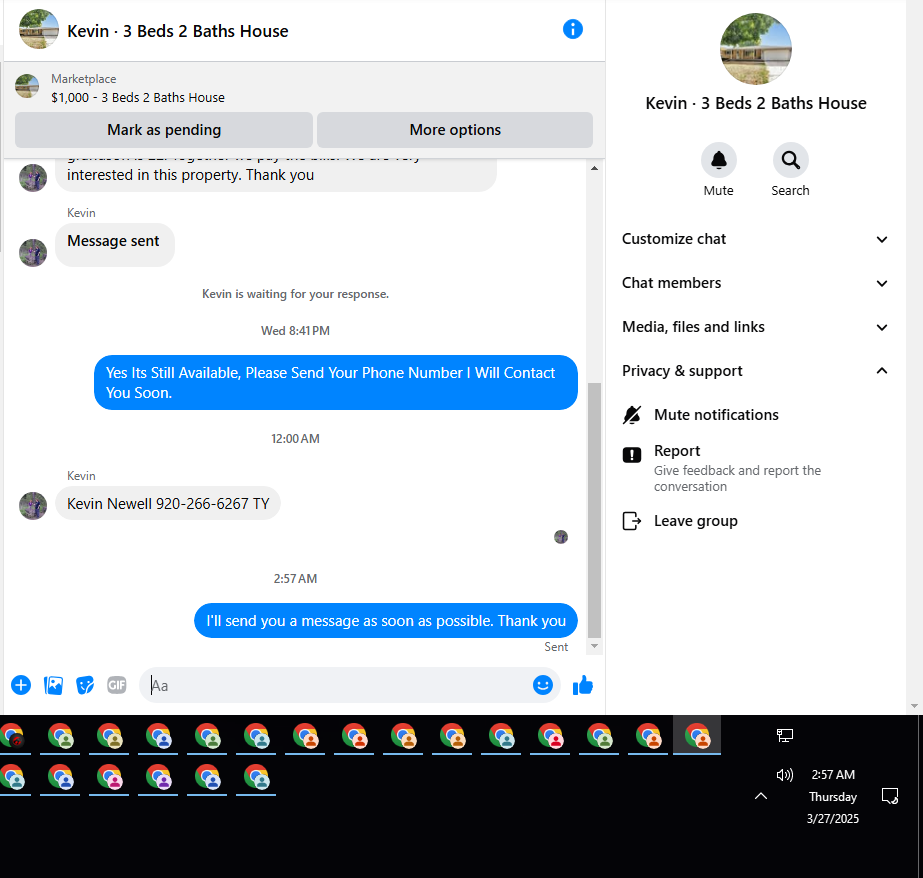Open the GIF picker
Screen dimensions: 923x878
[x=117, y=685]
